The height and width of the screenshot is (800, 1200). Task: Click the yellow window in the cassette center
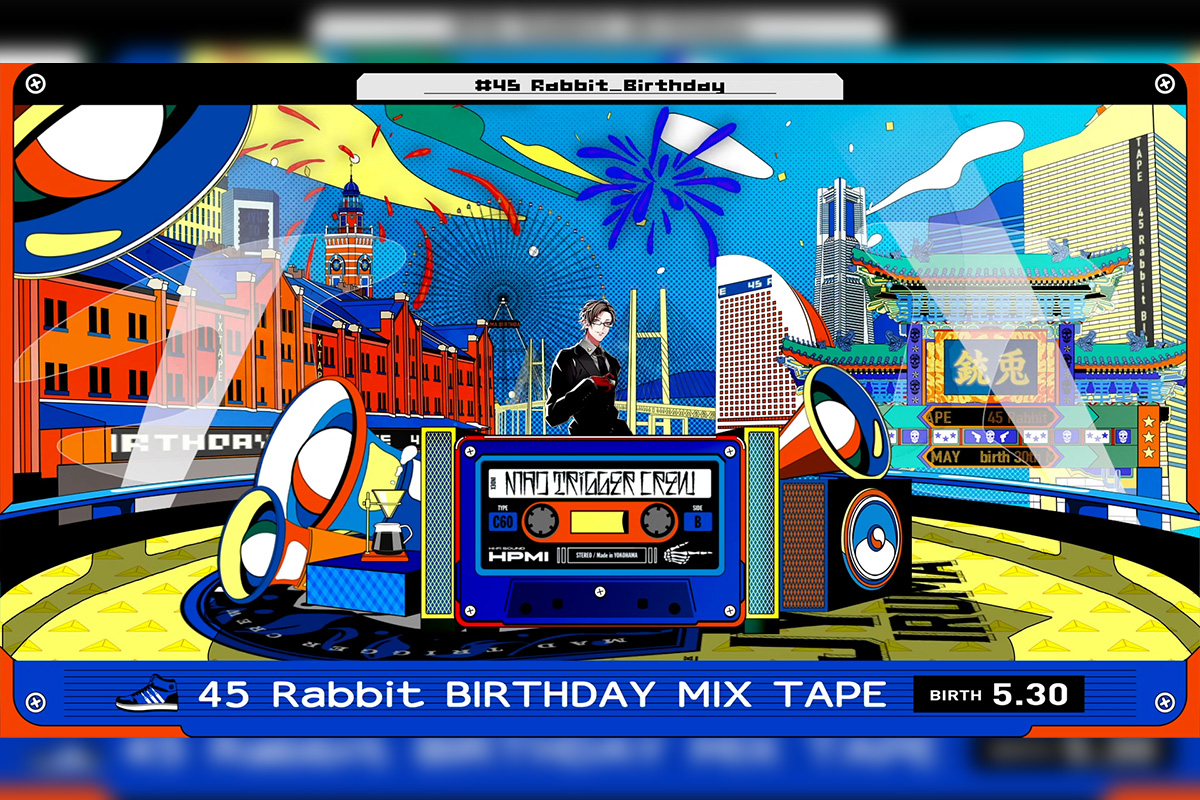point(600,520)
